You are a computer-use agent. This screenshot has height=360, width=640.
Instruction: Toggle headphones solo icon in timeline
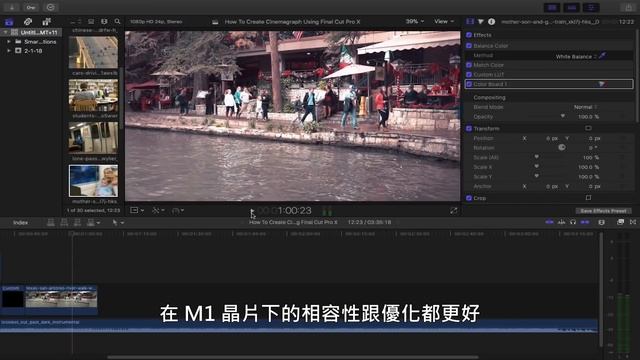573,222
